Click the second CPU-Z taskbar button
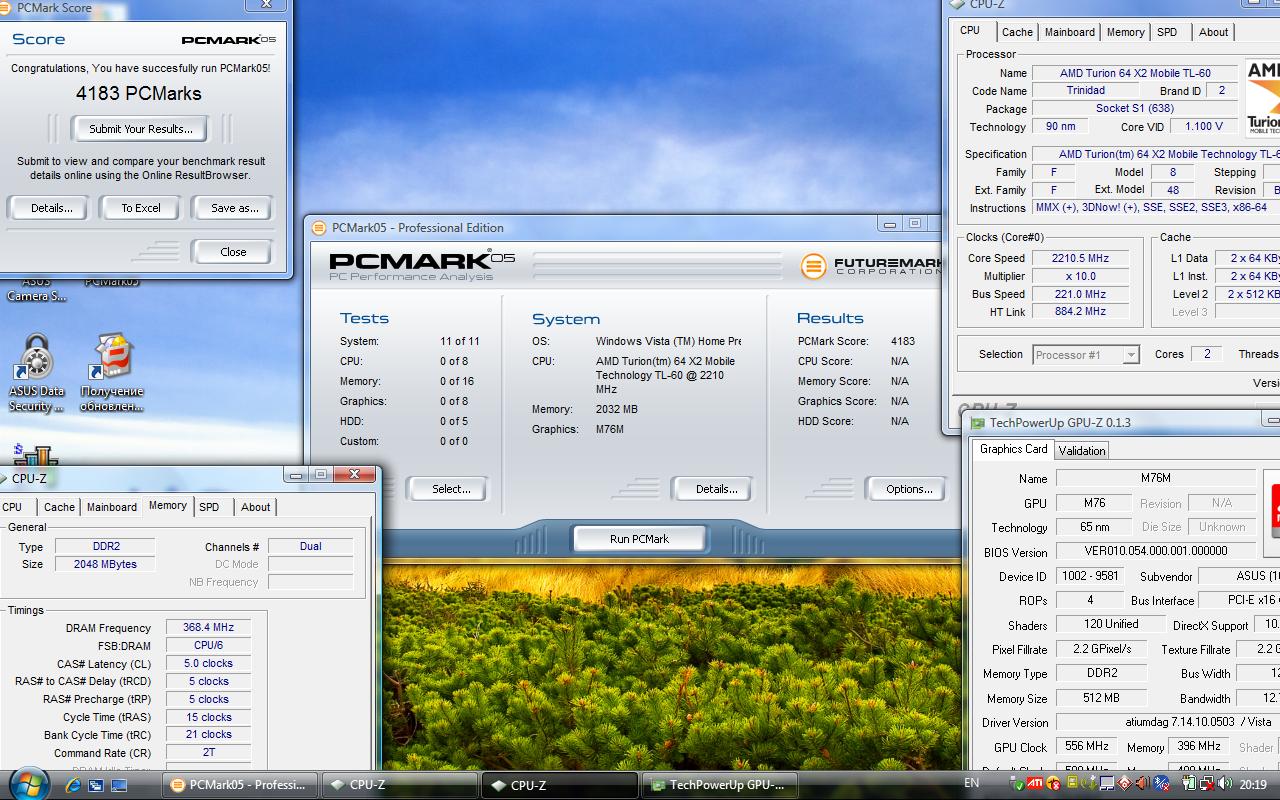The image size is (1280, 800). 560,785
